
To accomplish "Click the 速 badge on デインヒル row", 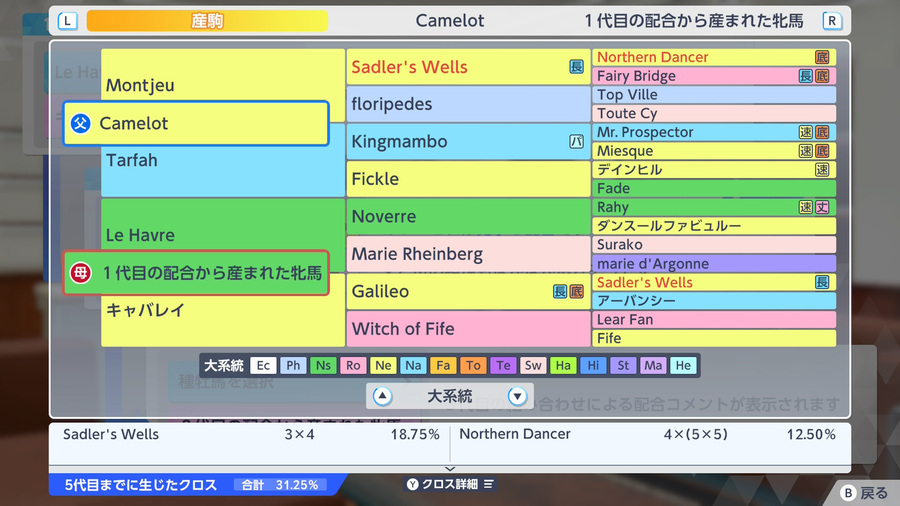I will pyautogui.click(x=822, y=169).
